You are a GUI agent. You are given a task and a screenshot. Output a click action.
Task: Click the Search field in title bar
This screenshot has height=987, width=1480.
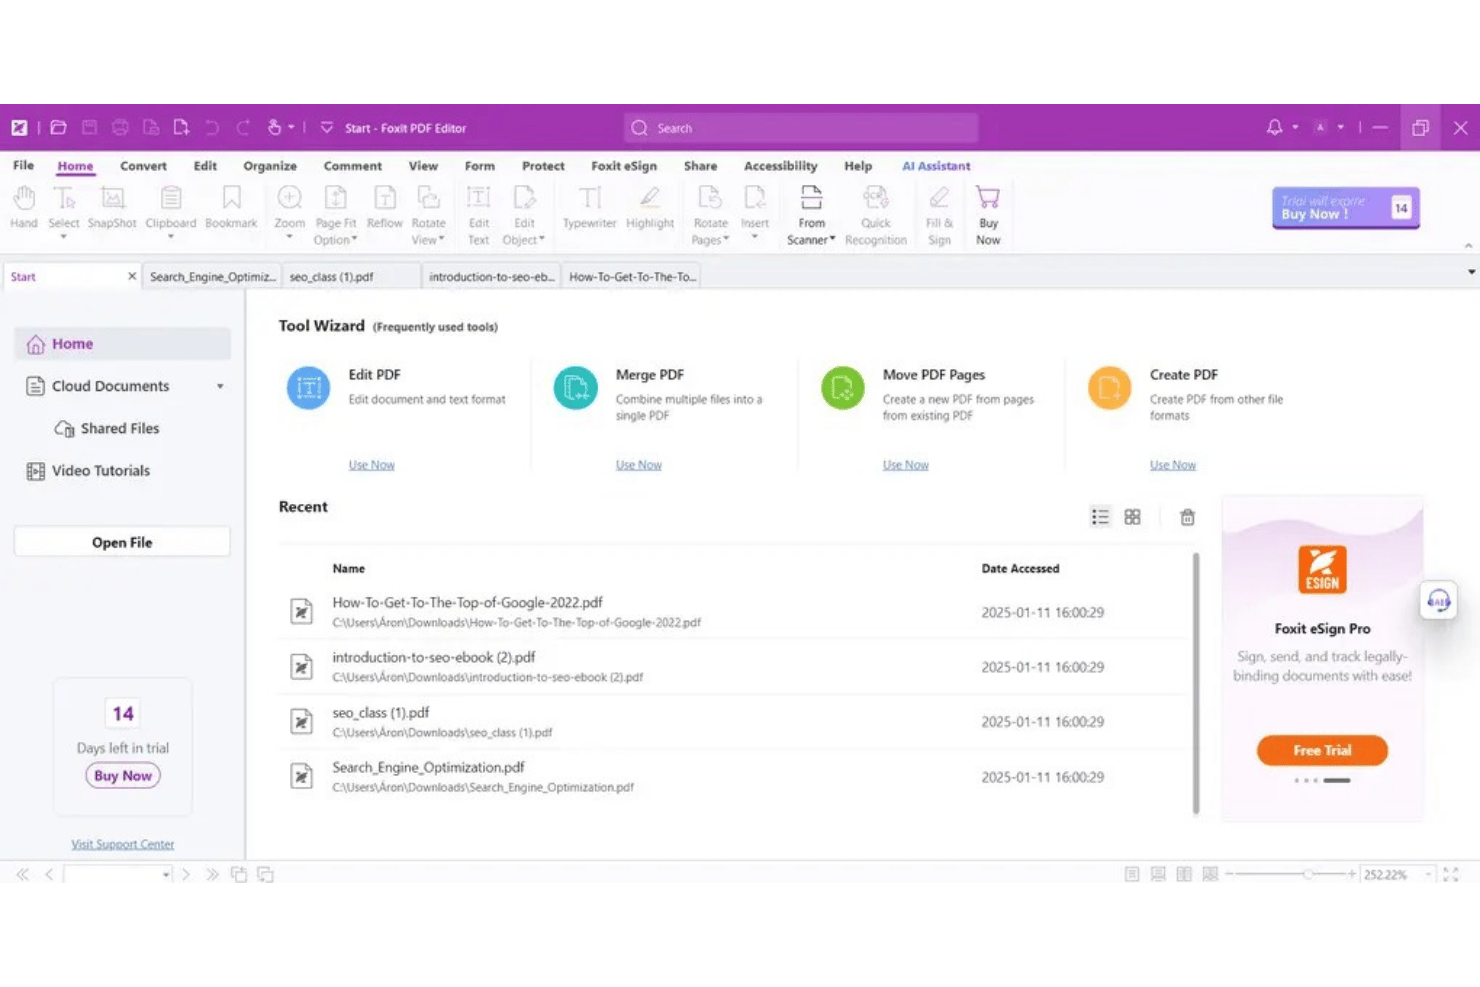(801, 128)
